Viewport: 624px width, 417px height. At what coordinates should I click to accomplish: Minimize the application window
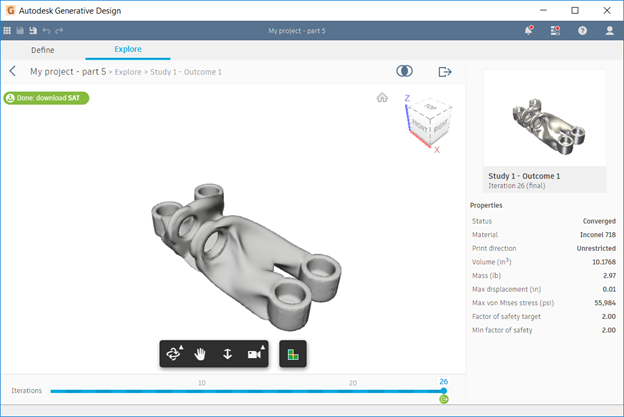[x=543, y=10]
